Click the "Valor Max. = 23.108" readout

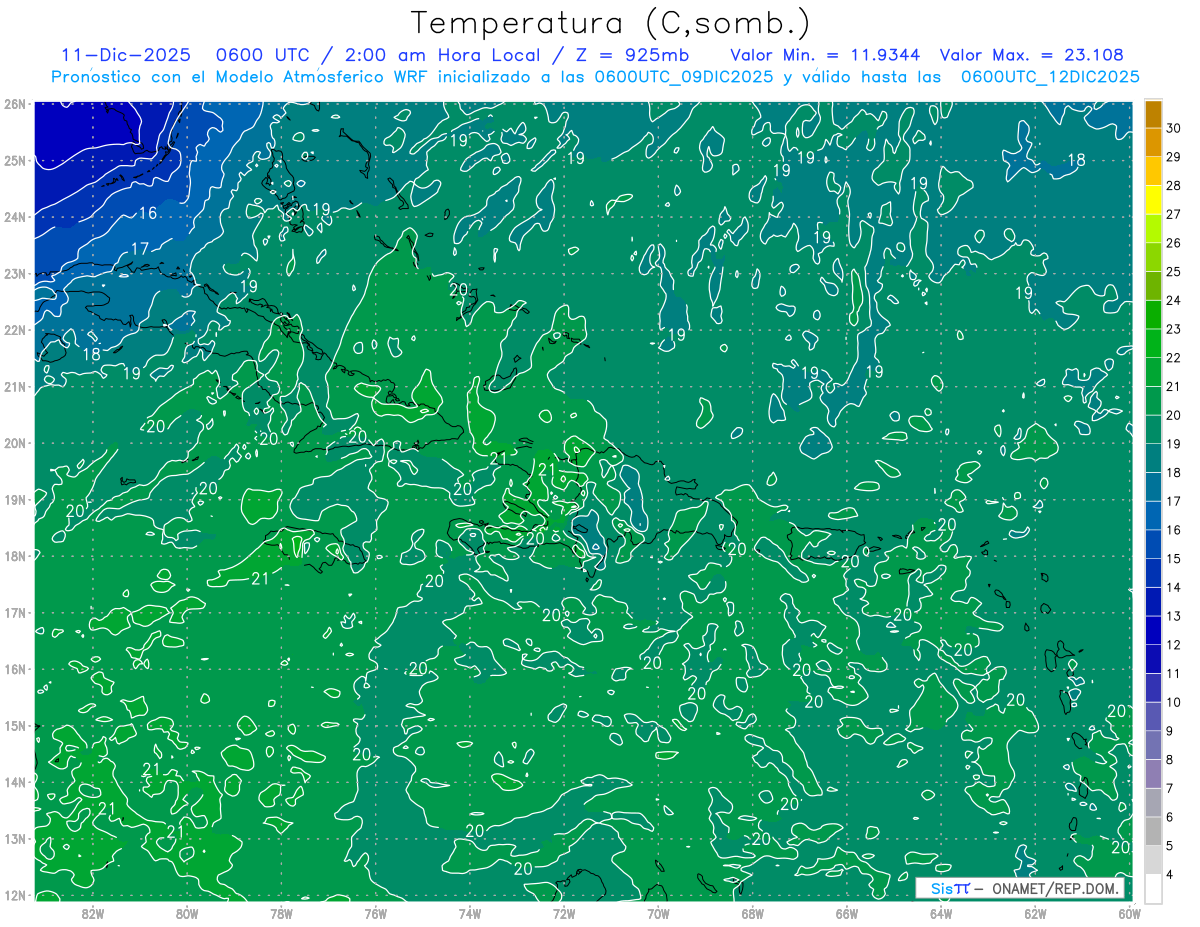click(1032, 55)
